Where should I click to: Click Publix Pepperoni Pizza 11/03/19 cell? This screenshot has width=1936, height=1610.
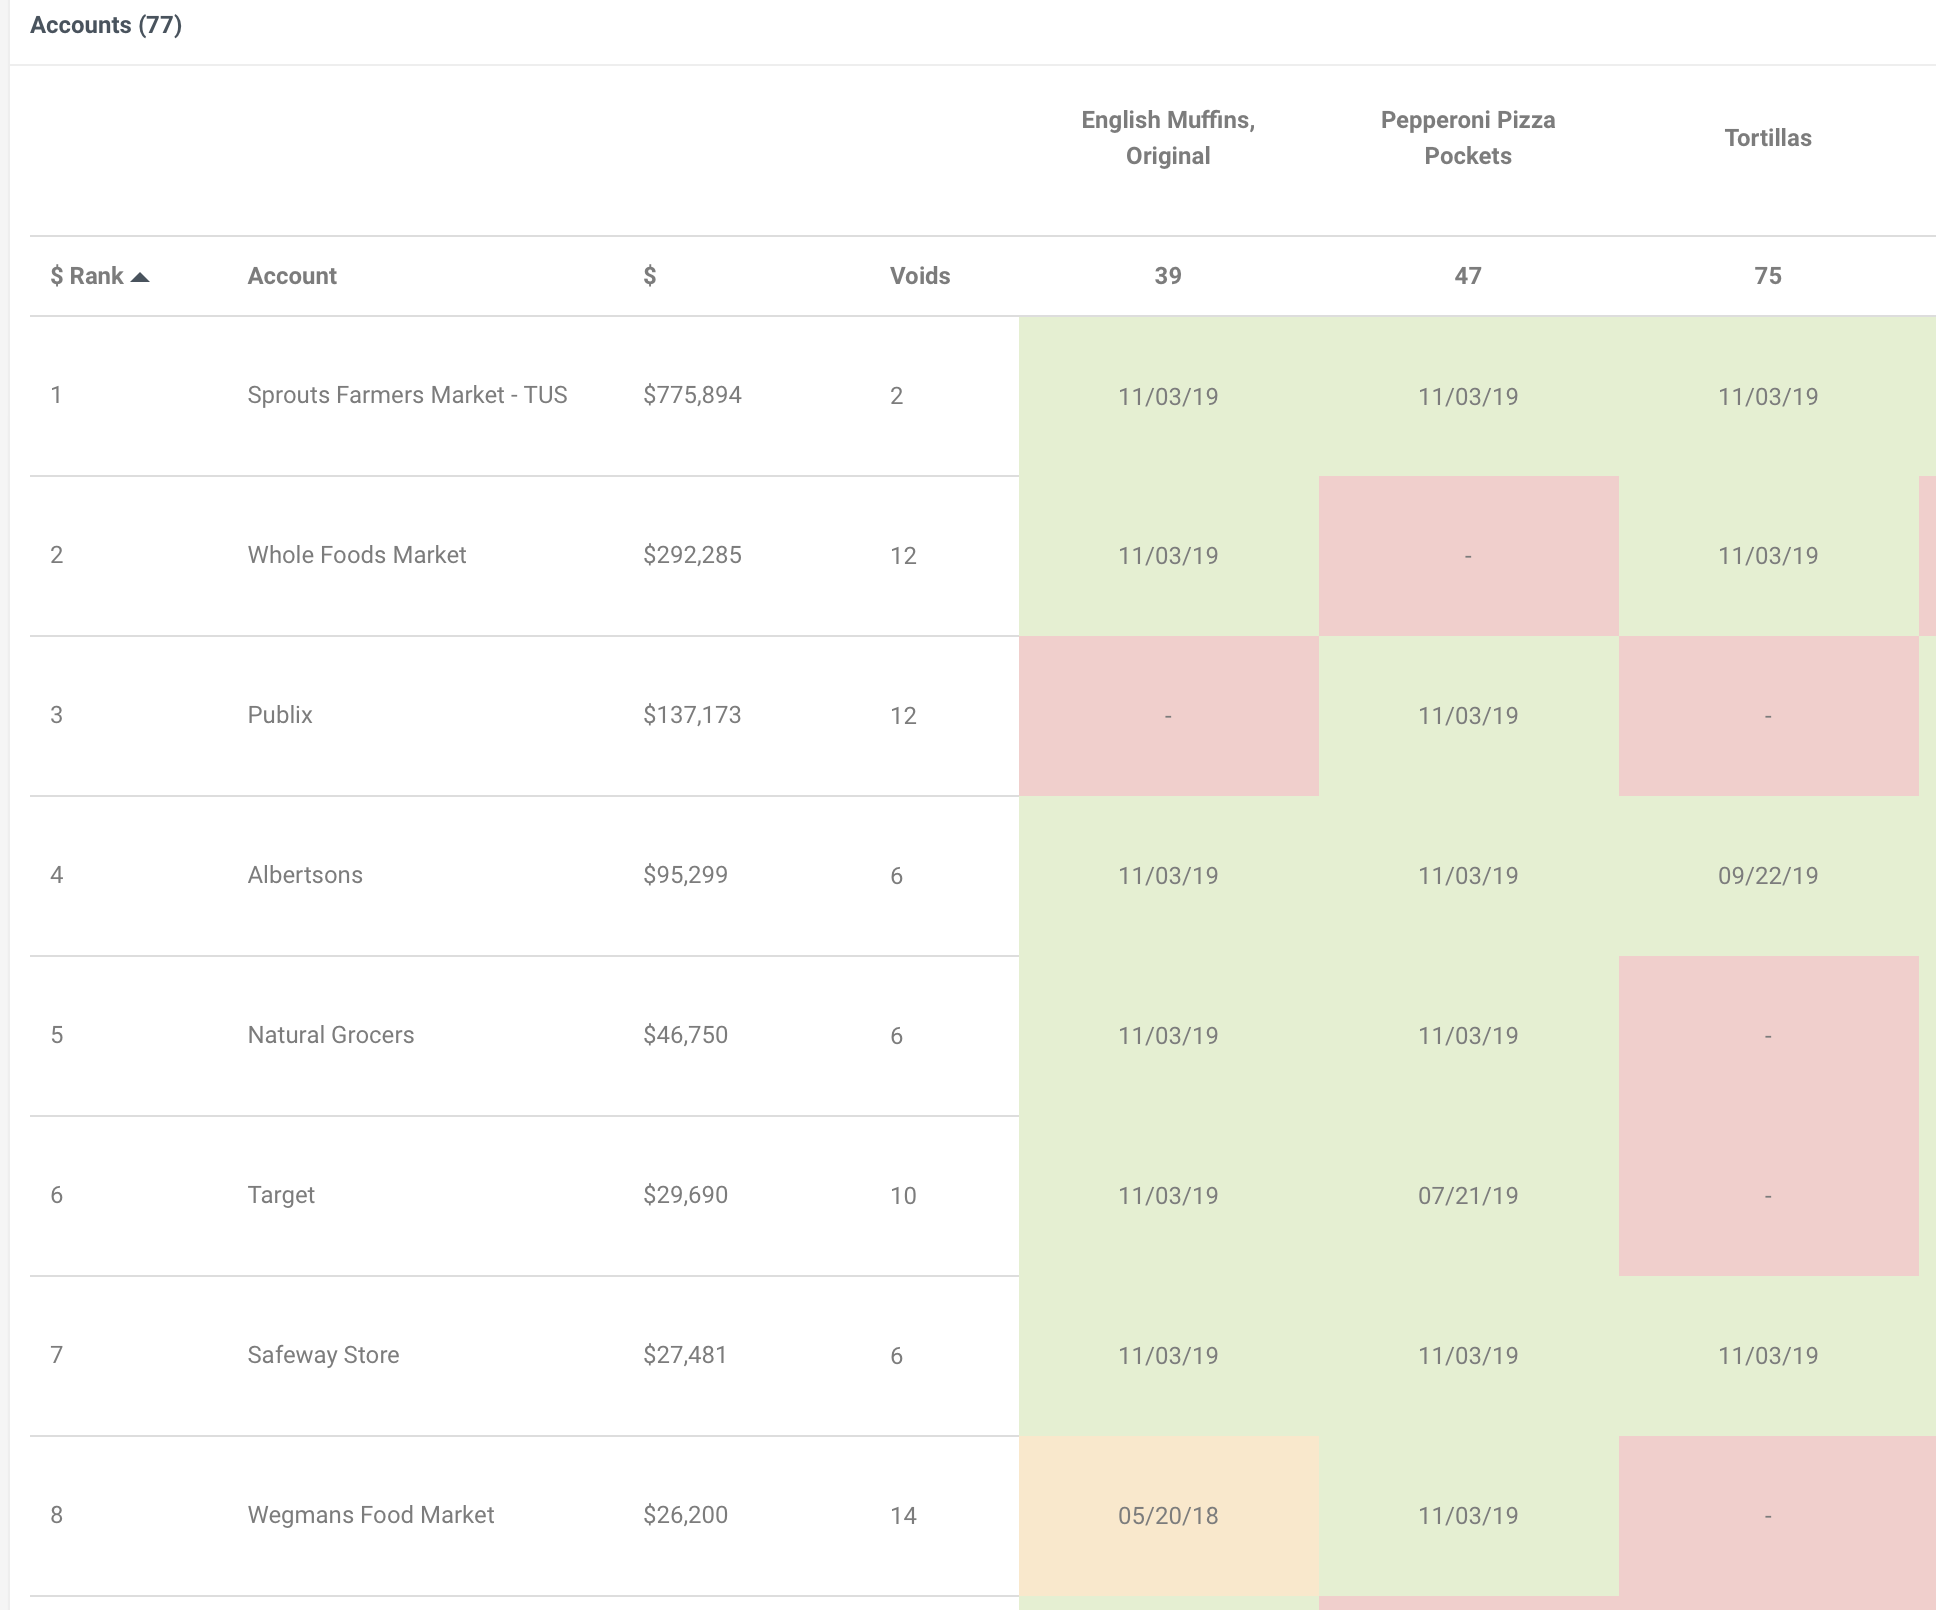tap(1468, 716)
